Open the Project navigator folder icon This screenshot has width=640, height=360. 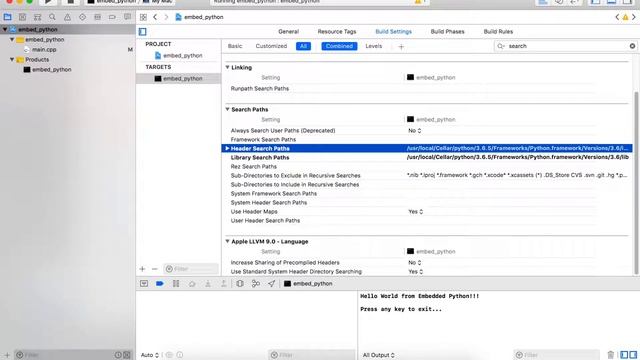click(x=7, y=17)
